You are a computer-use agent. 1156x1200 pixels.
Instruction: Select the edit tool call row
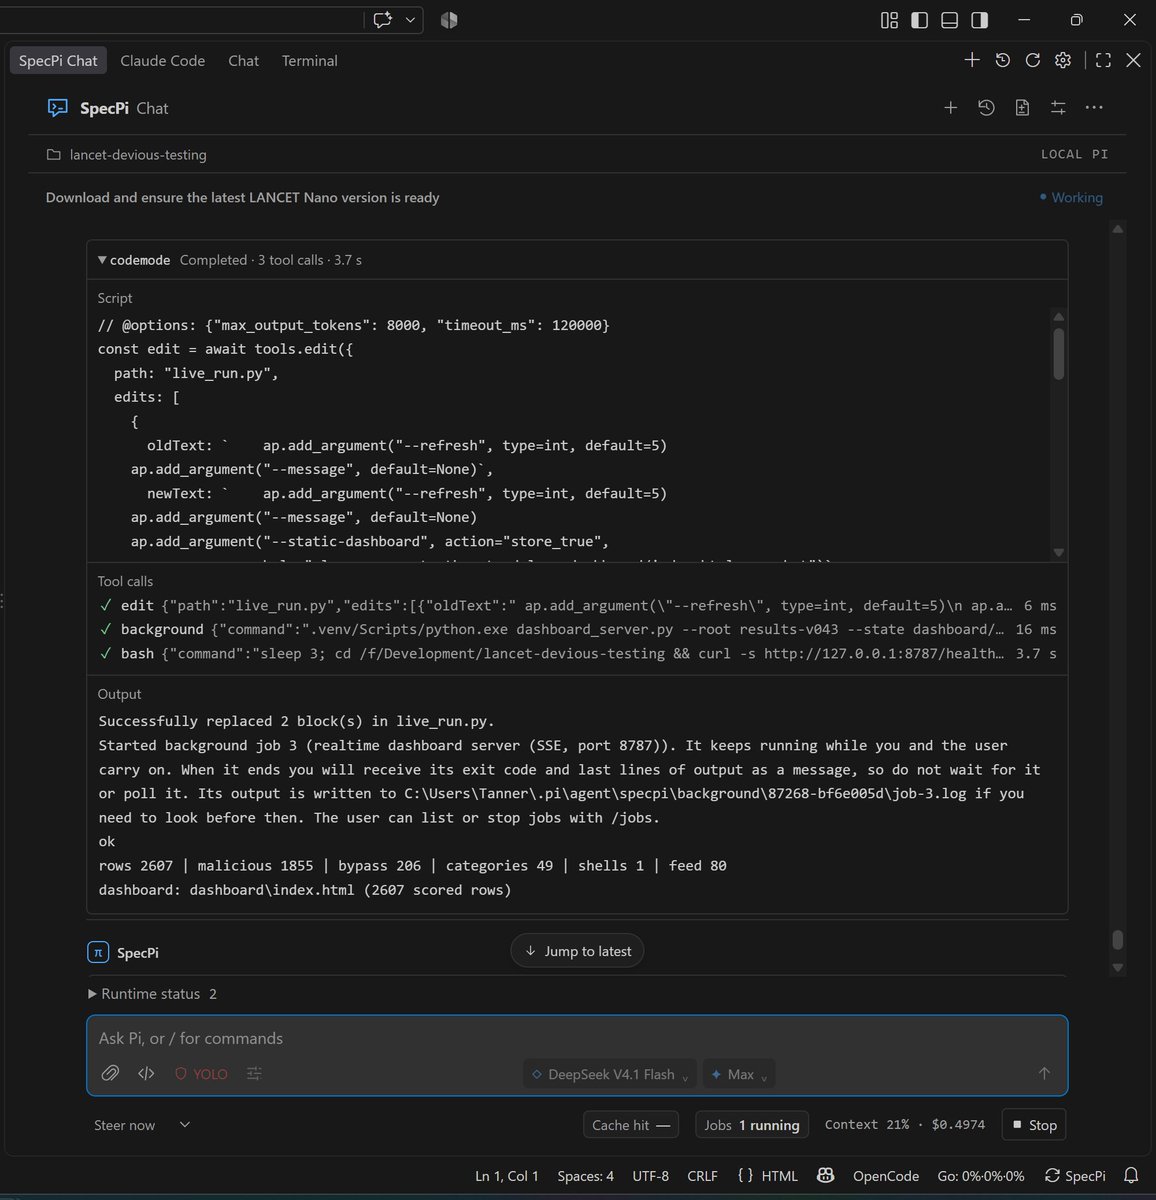tap(577, 605)
